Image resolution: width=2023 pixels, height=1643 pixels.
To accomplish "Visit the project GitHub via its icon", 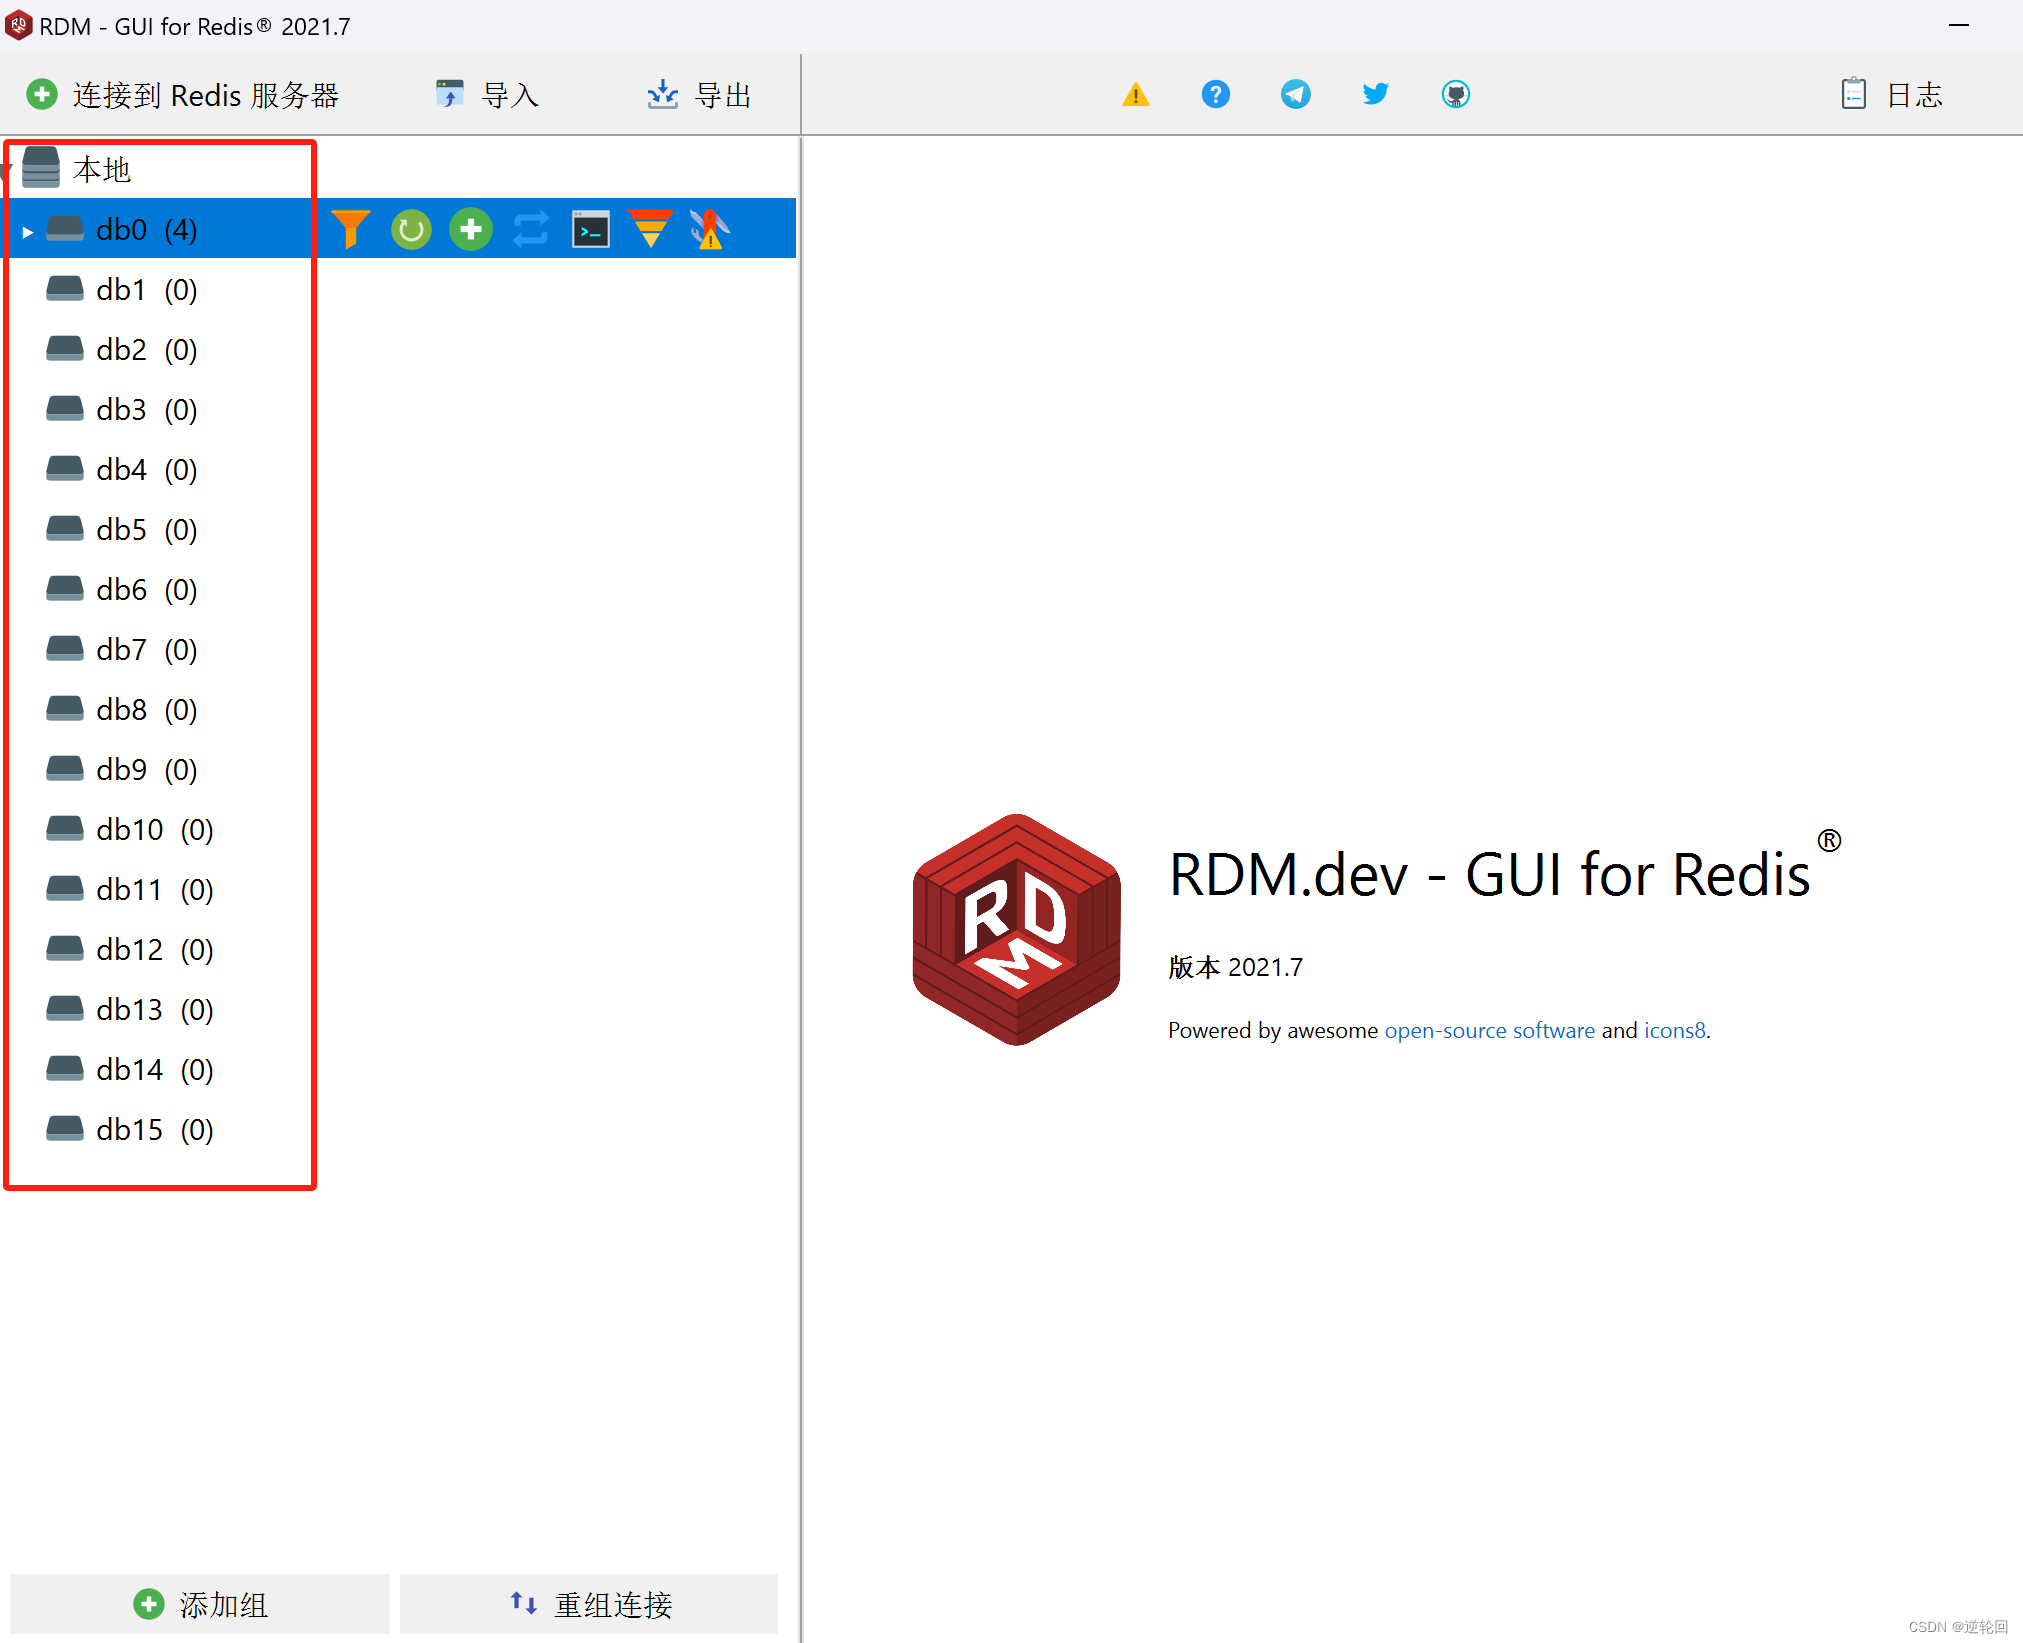I will click(1456, 94).
